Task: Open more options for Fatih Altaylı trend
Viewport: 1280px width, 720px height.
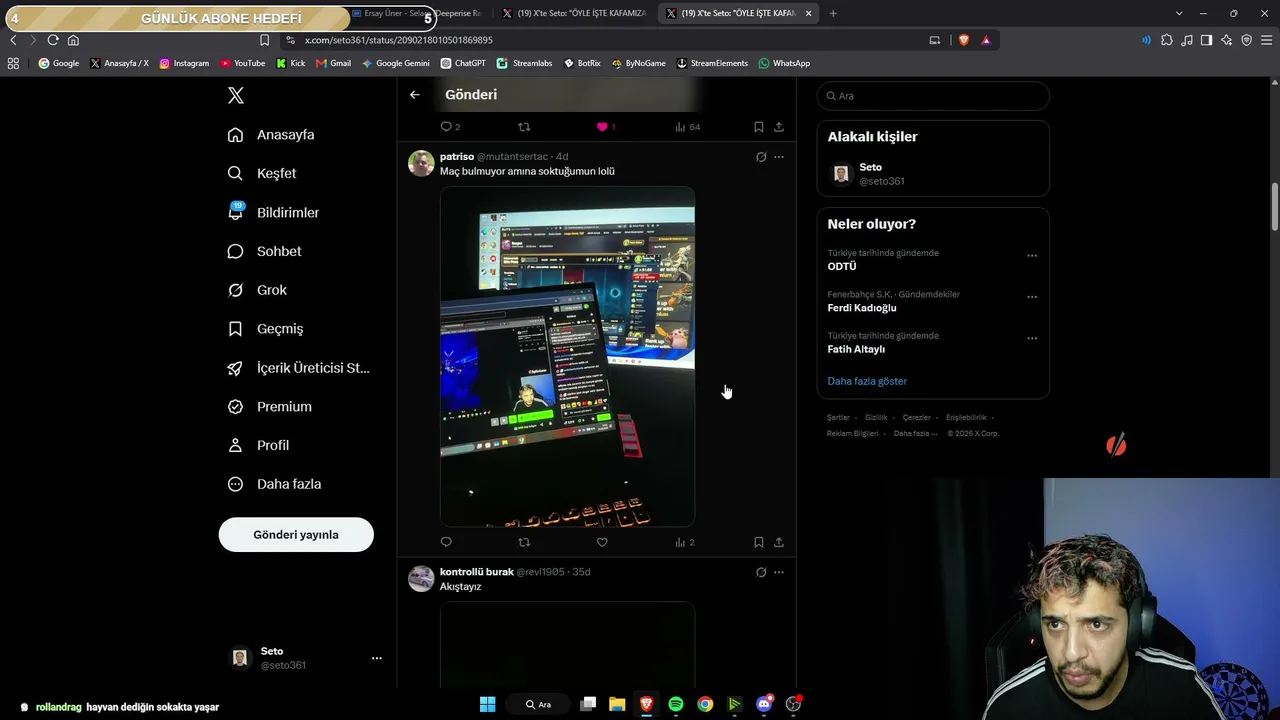Action: coord(1032,338)
